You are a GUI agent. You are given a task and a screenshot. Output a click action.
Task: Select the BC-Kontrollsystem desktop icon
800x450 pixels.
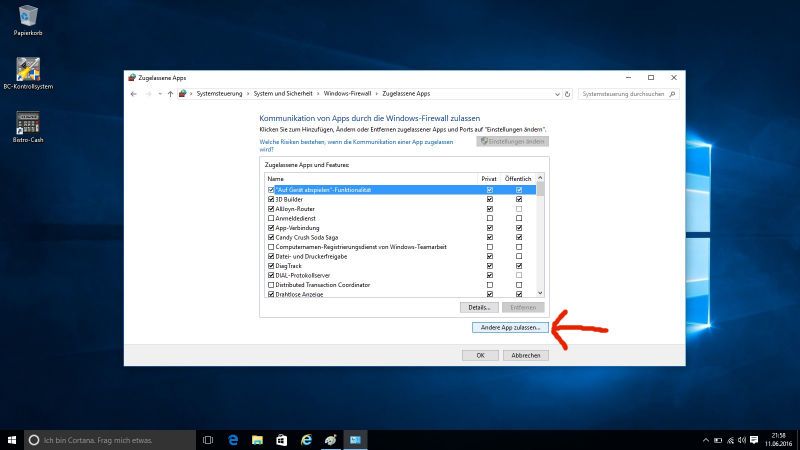[28, 73]
